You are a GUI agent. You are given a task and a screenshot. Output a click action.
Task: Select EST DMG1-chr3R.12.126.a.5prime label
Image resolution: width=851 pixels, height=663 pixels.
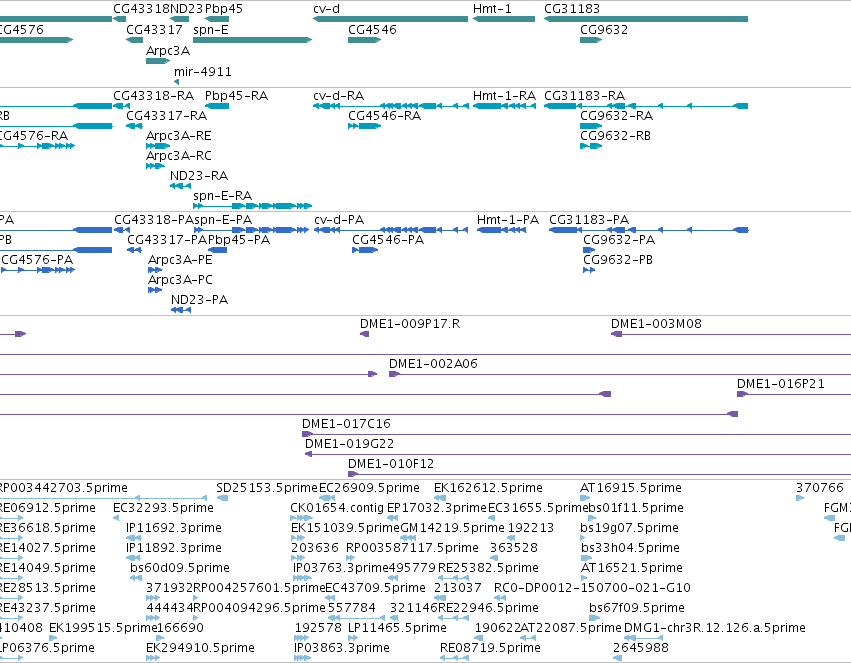tap(715, 628)
